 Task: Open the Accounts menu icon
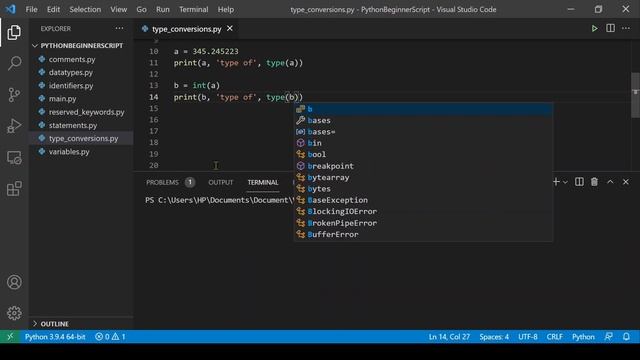[x=14, y=282]
